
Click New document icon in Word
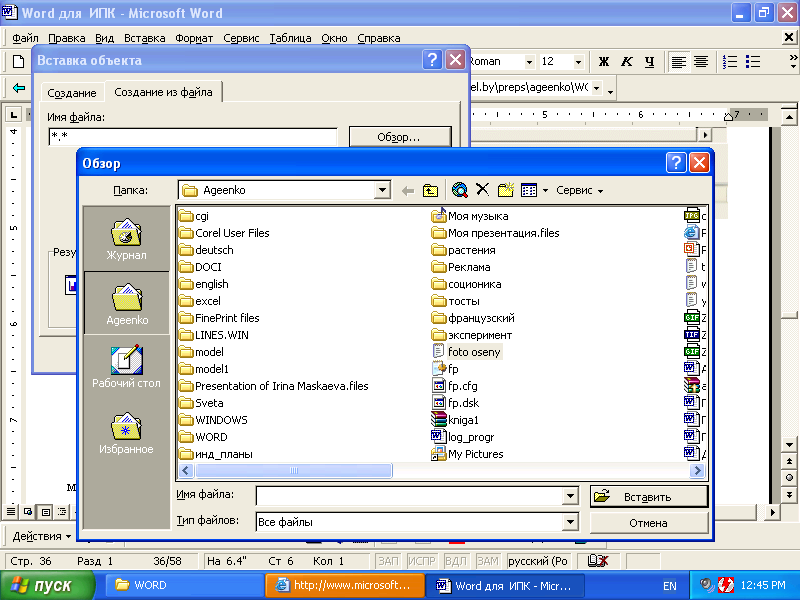[18, 62]
